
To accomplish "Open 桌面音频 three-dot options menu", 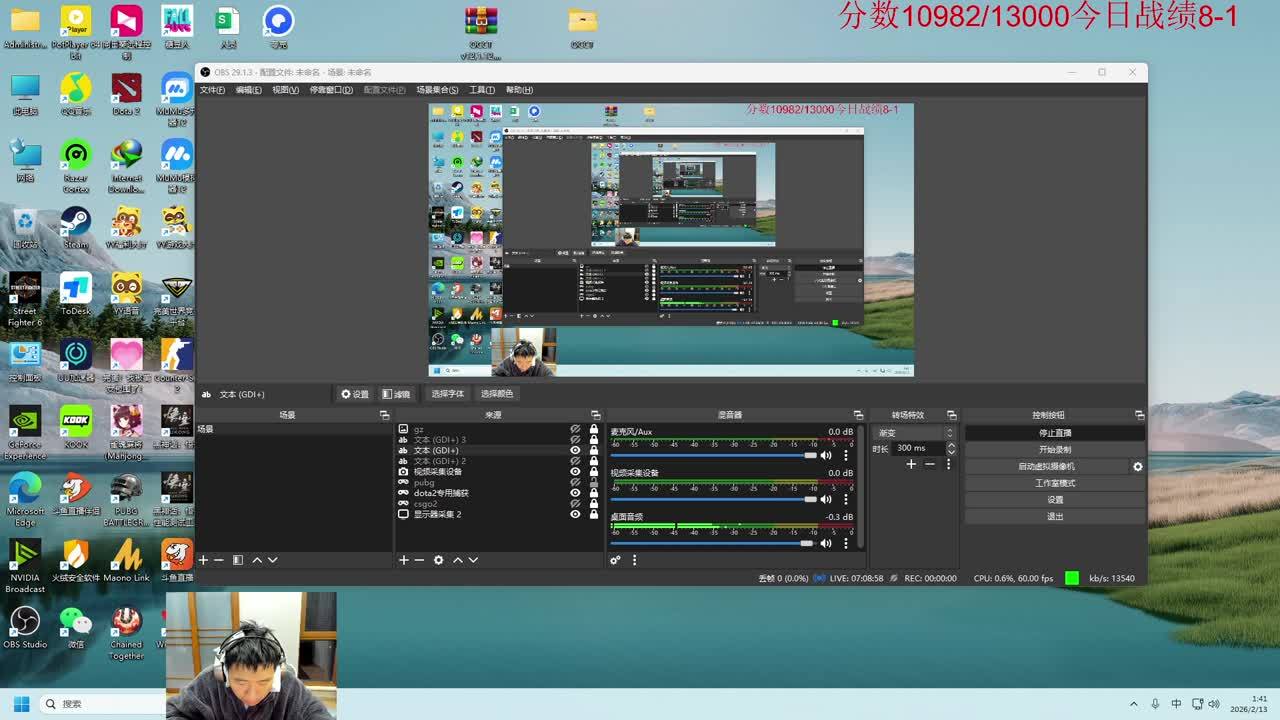I will (846, 543).
